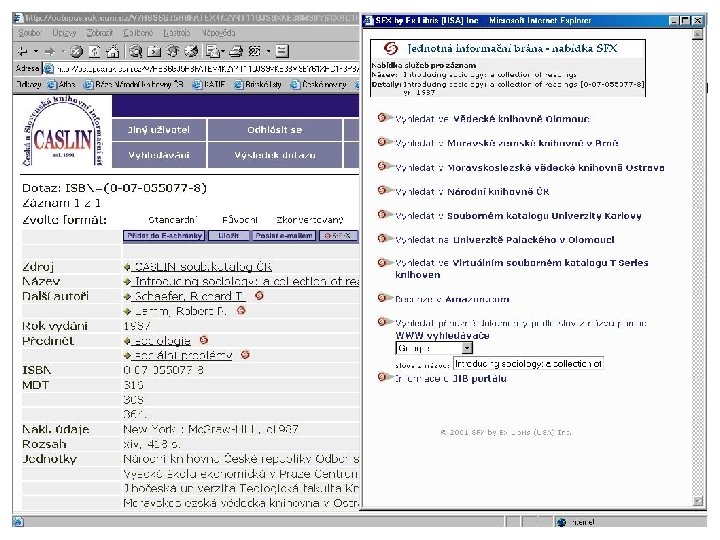Select the Zkonvertovaný format option
720x540 pixels.
[x=309, y=220]
